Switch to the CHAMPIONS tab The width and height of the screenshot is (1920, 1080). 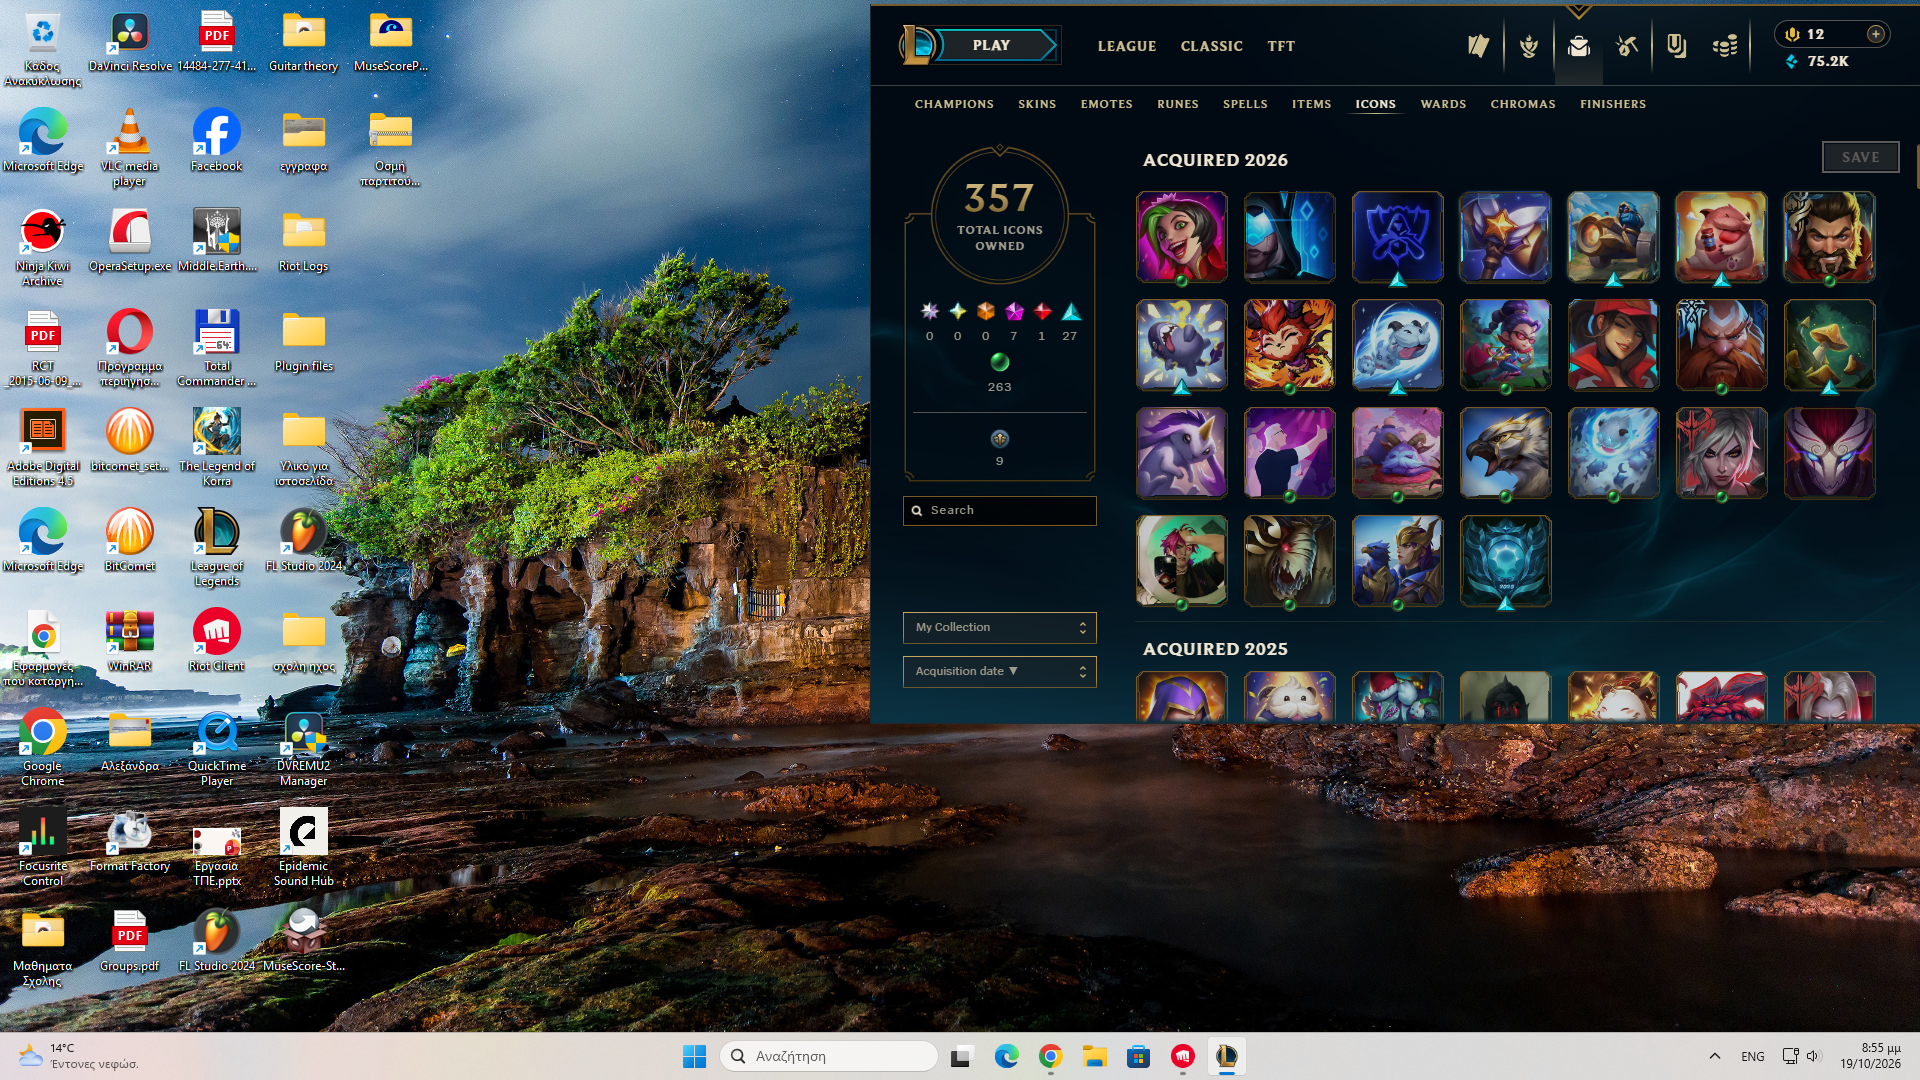point(954,104)
